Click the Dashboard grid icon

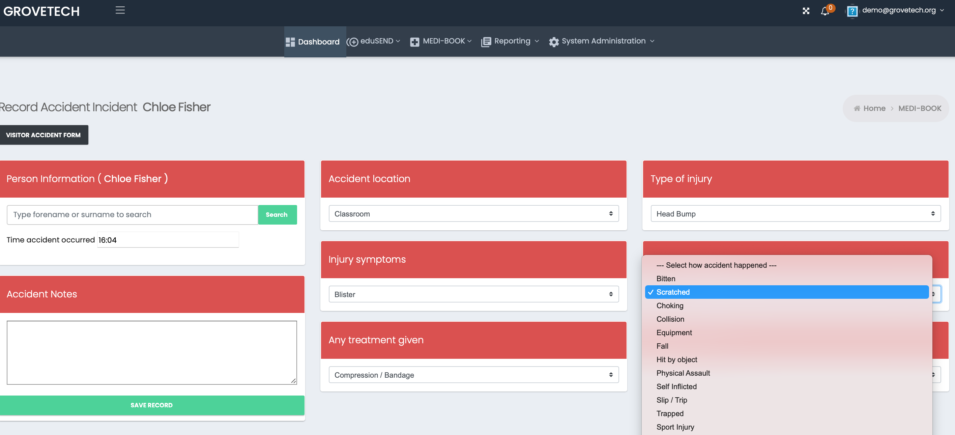point(290,42)
